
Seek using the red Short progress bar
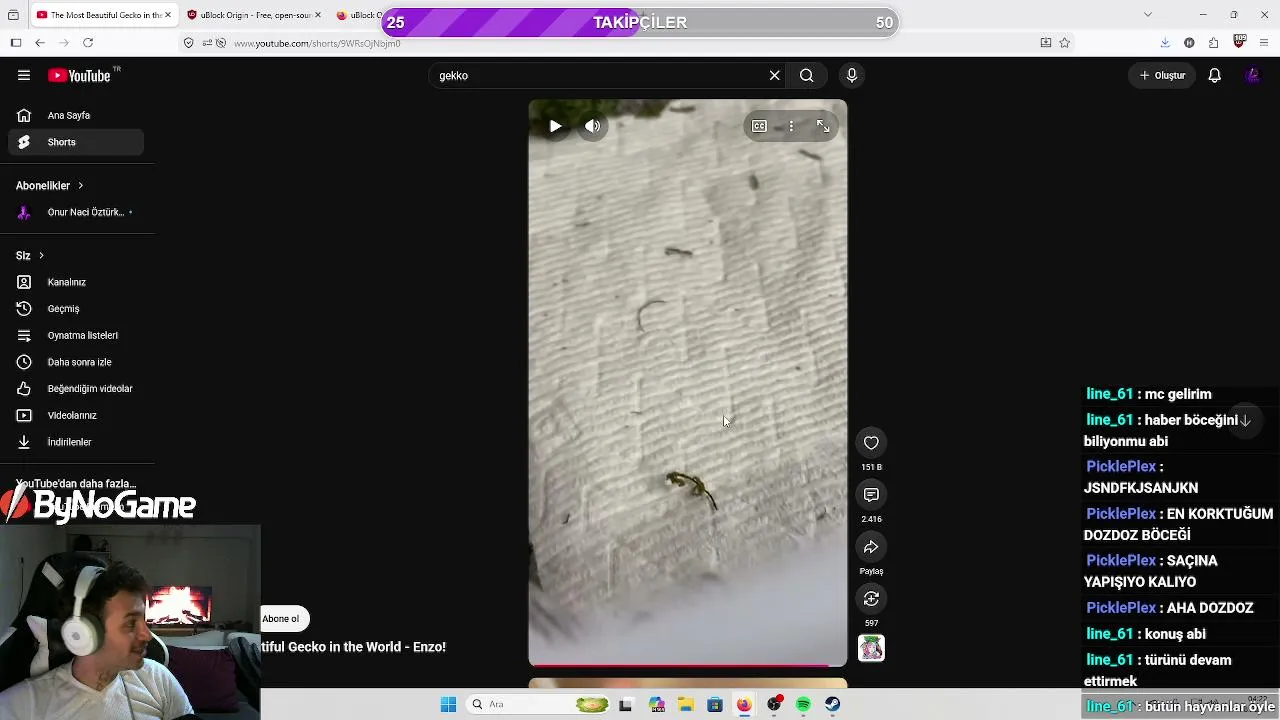[688, 664]
